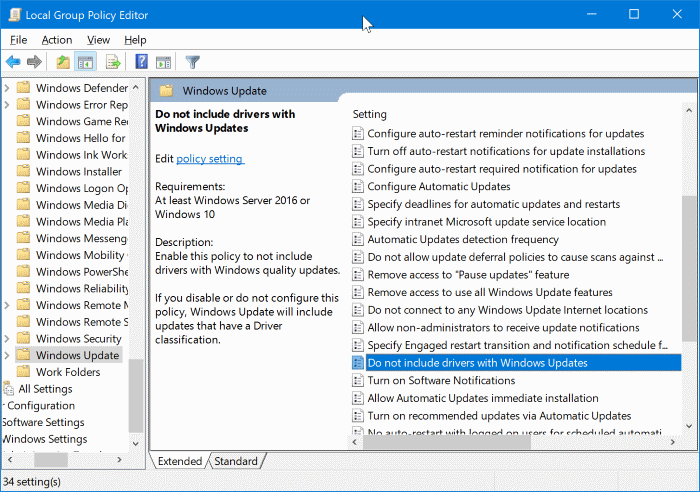Expand the Windows Defender tree node
The width and height of the screenshot is (700, 492).
(7, 88)
